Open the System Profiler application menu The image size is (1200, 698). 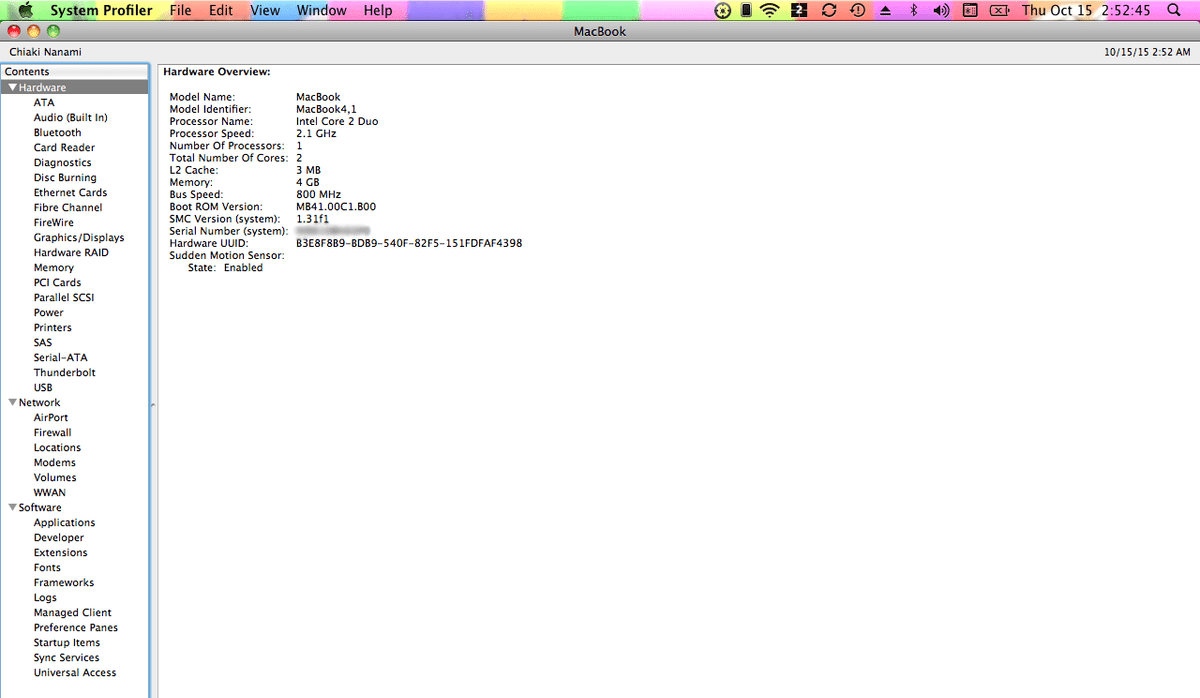(102, 10)
